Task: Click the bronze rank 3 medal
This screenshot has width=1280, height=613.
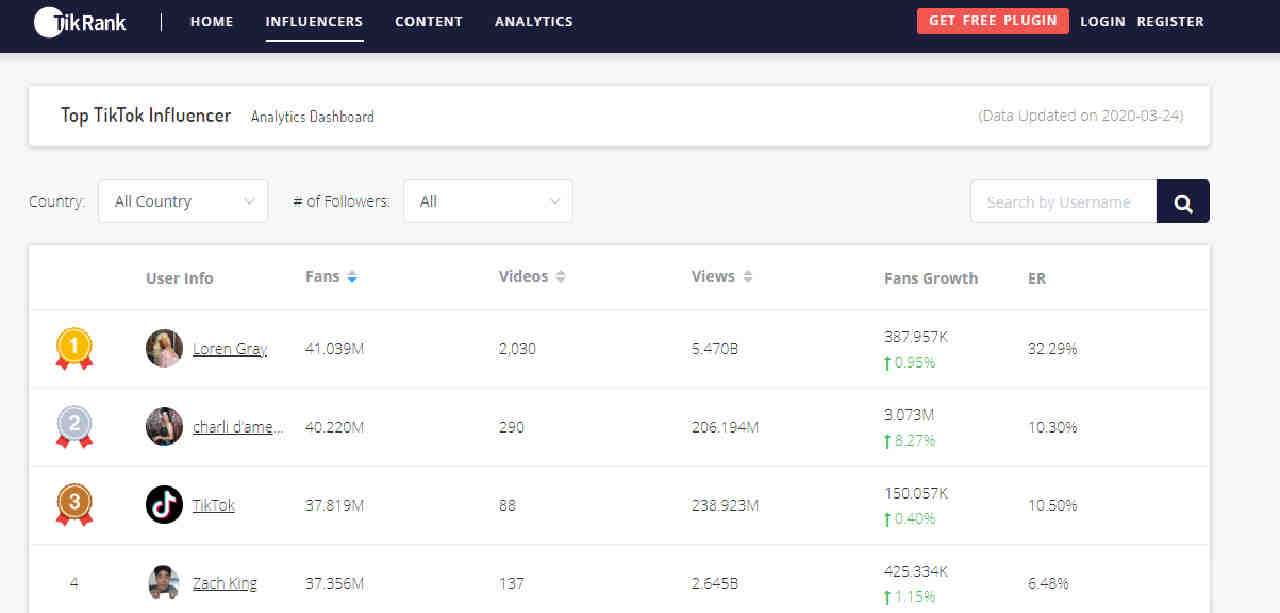Action: (74, 505)
